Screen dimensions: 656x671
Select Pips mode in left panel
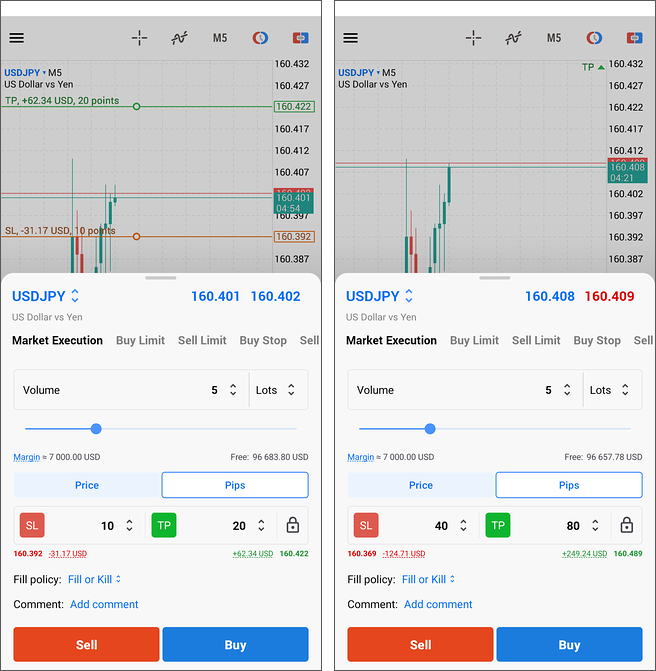pos(235,485)
